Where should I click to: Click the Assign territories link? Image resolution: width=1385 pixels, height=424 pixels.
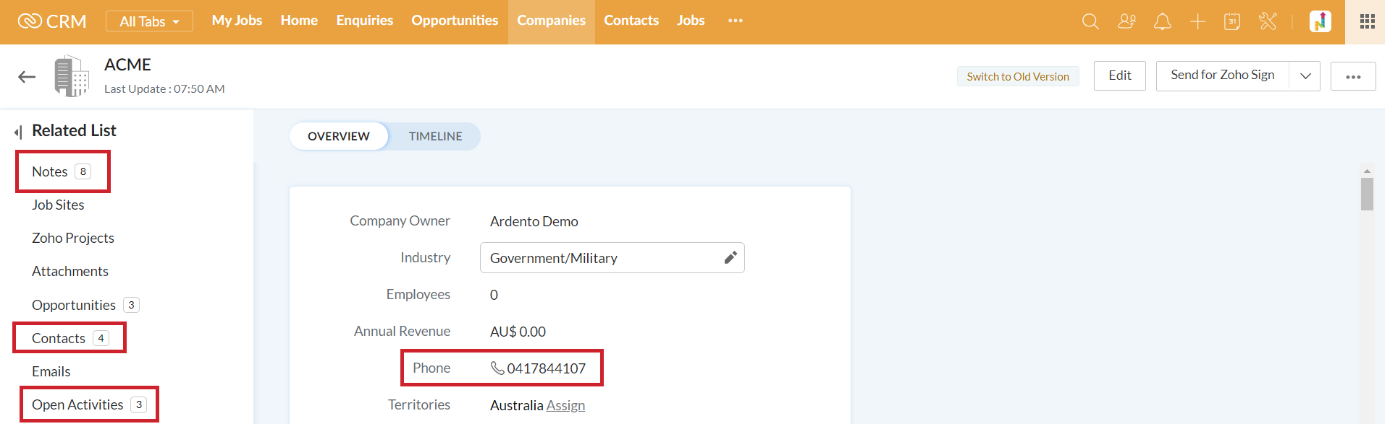pos(566,405)
